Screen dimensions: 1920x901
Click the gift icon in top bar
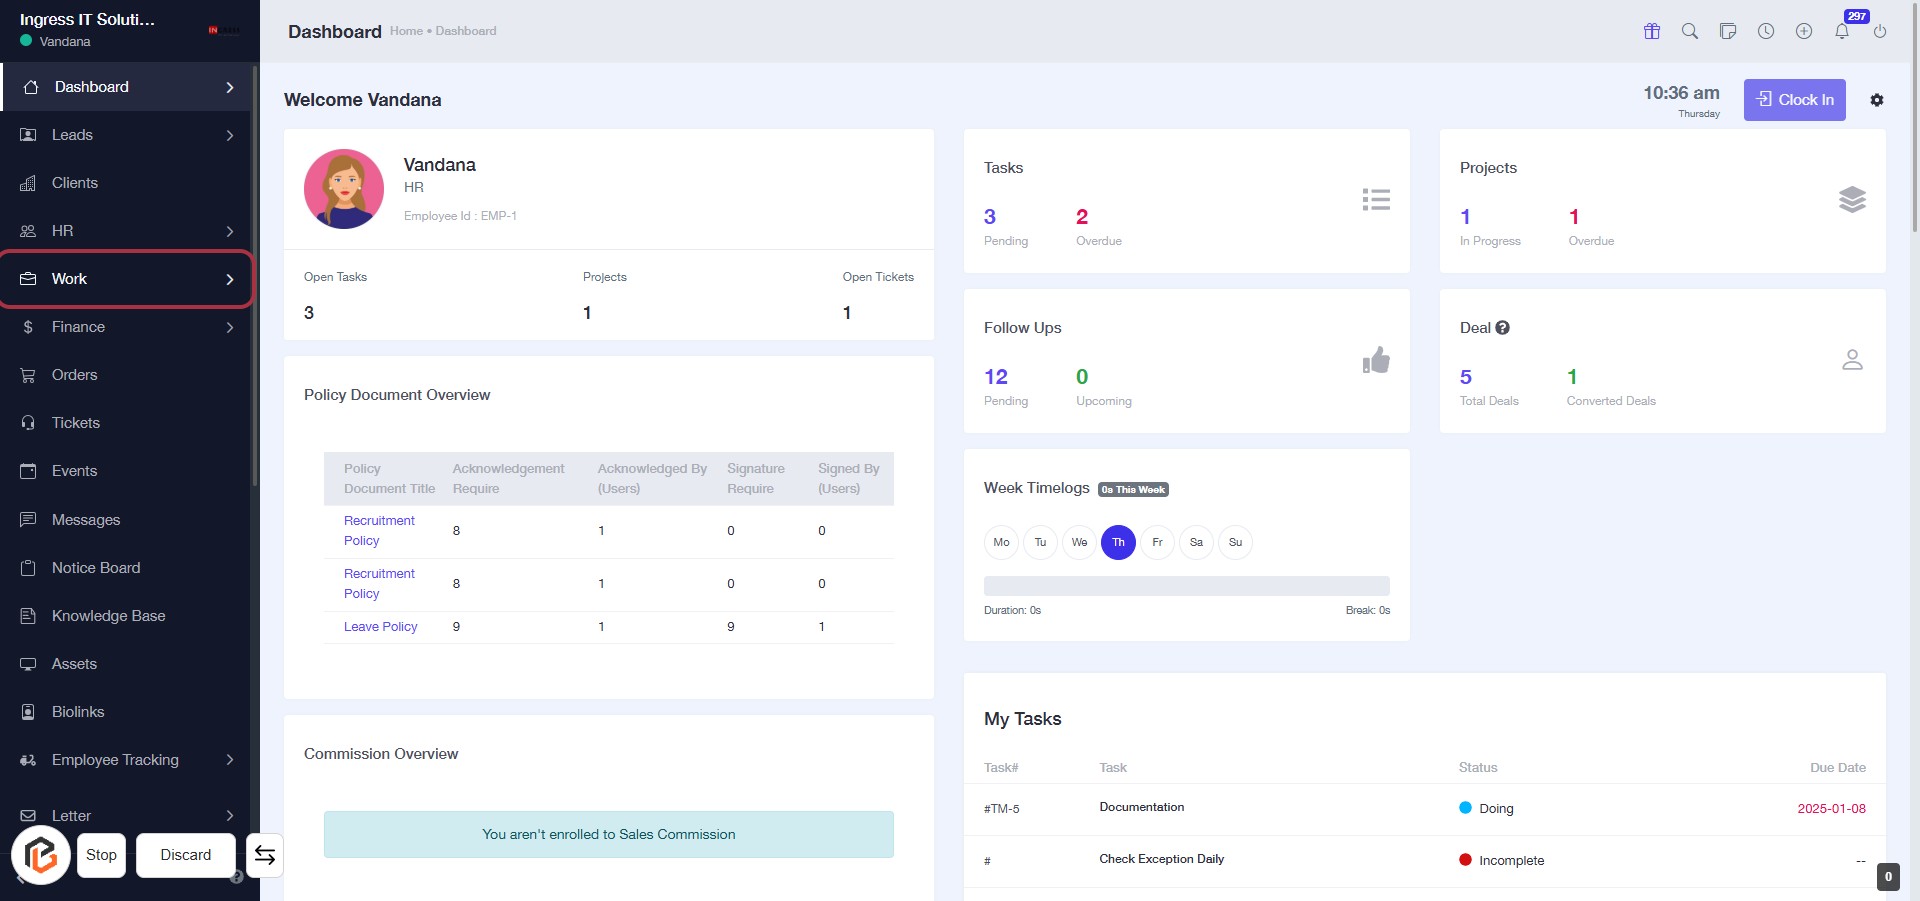click(1652, 31)
